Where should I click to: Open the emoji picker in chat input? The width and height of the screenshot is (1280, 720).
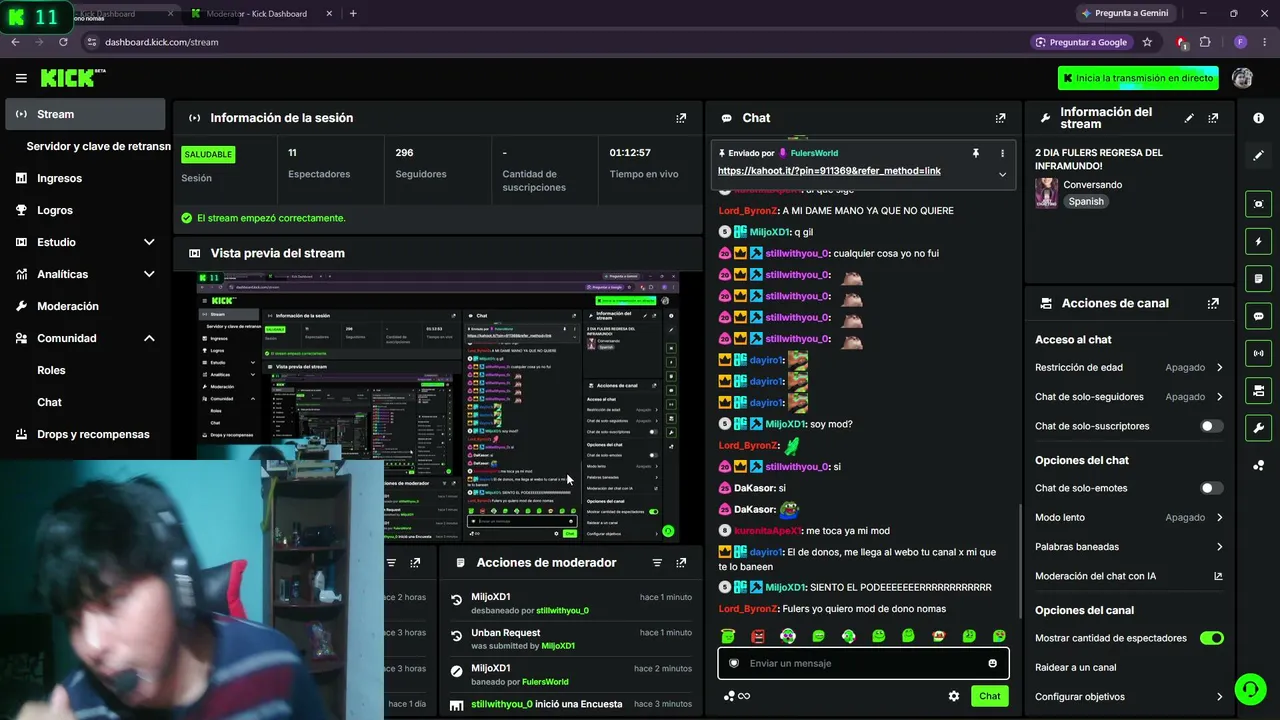(992, 663)
